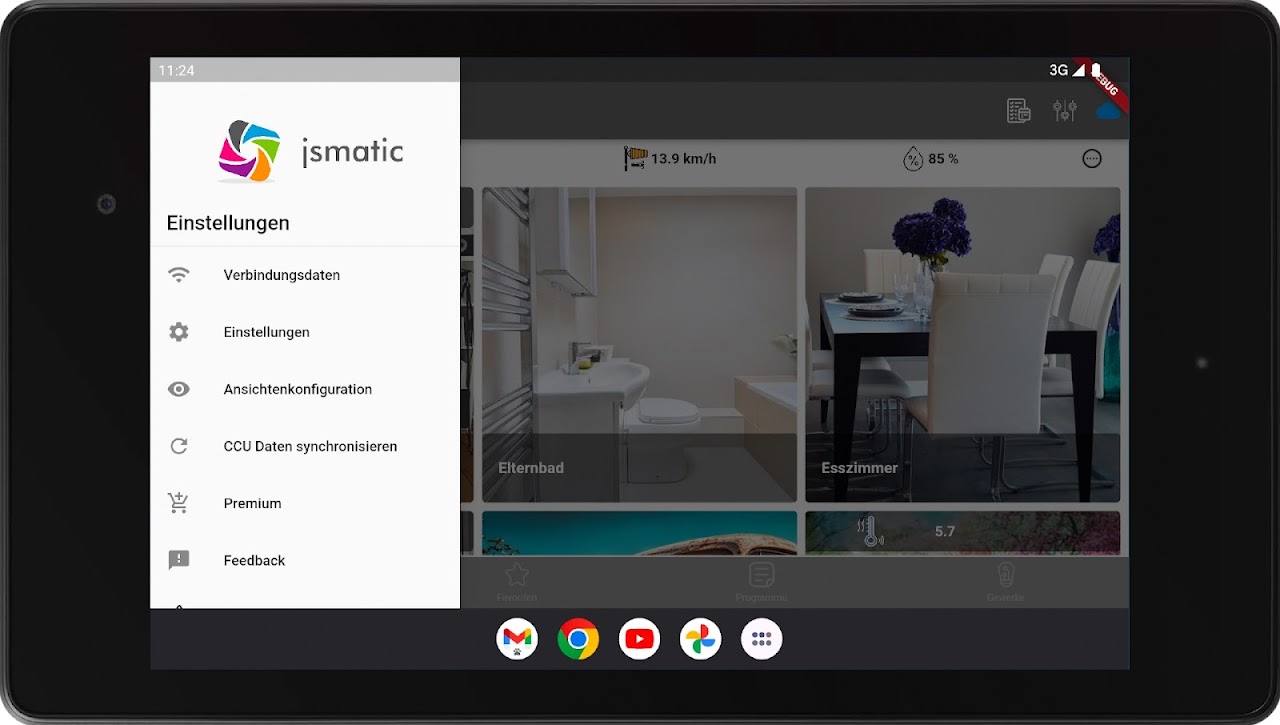
Task: Click the Premium shopping cart icon
Action: pos(179,503)
